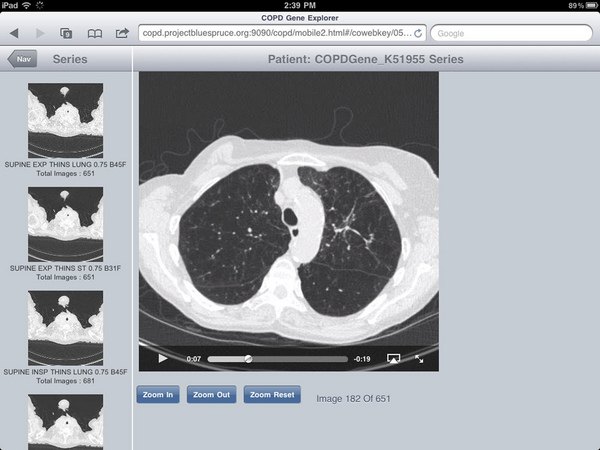Tap the forward arrow in Safari toolbar
This screenshot has height=450, width=600.
coord(40,33)
